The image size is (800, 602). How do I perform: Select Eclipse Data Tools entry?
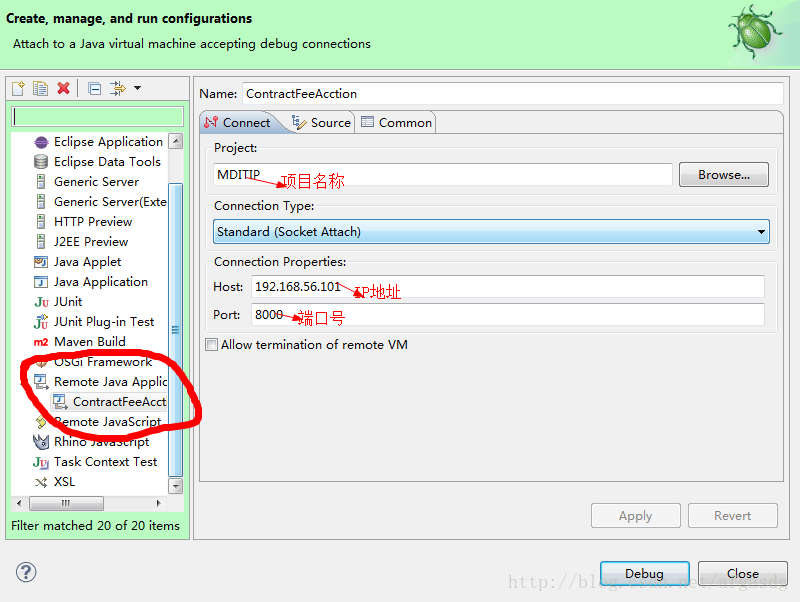[x=107, y=162]
